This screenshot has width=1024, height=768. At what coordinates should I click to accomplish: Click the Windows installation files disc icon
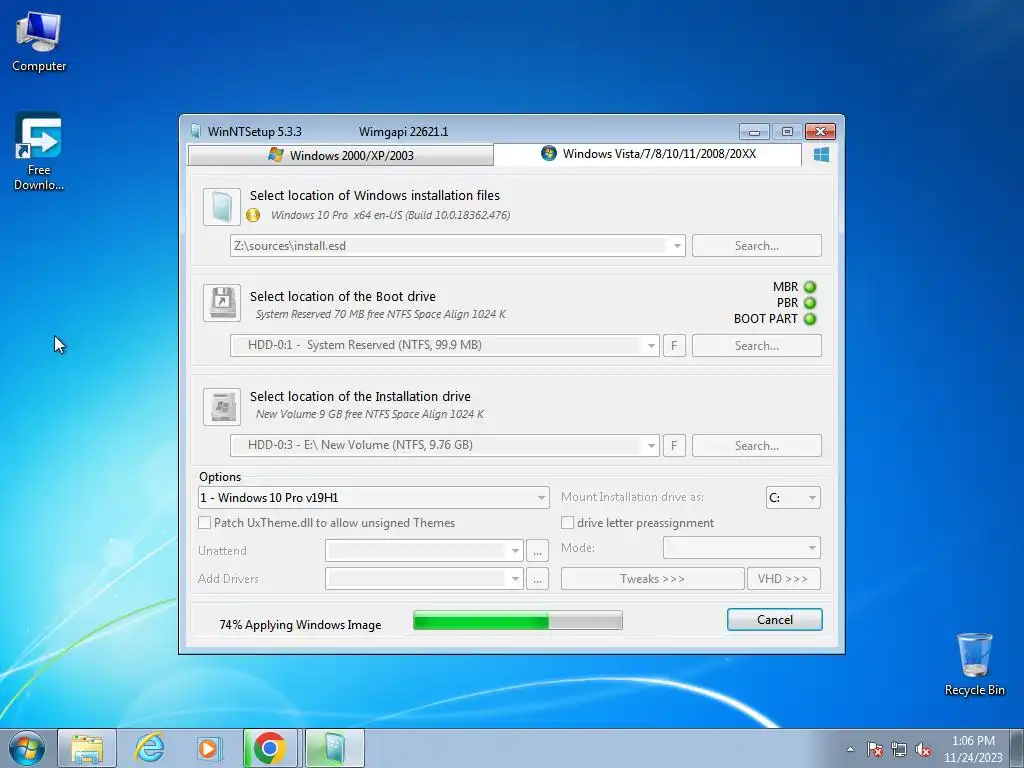222,206
